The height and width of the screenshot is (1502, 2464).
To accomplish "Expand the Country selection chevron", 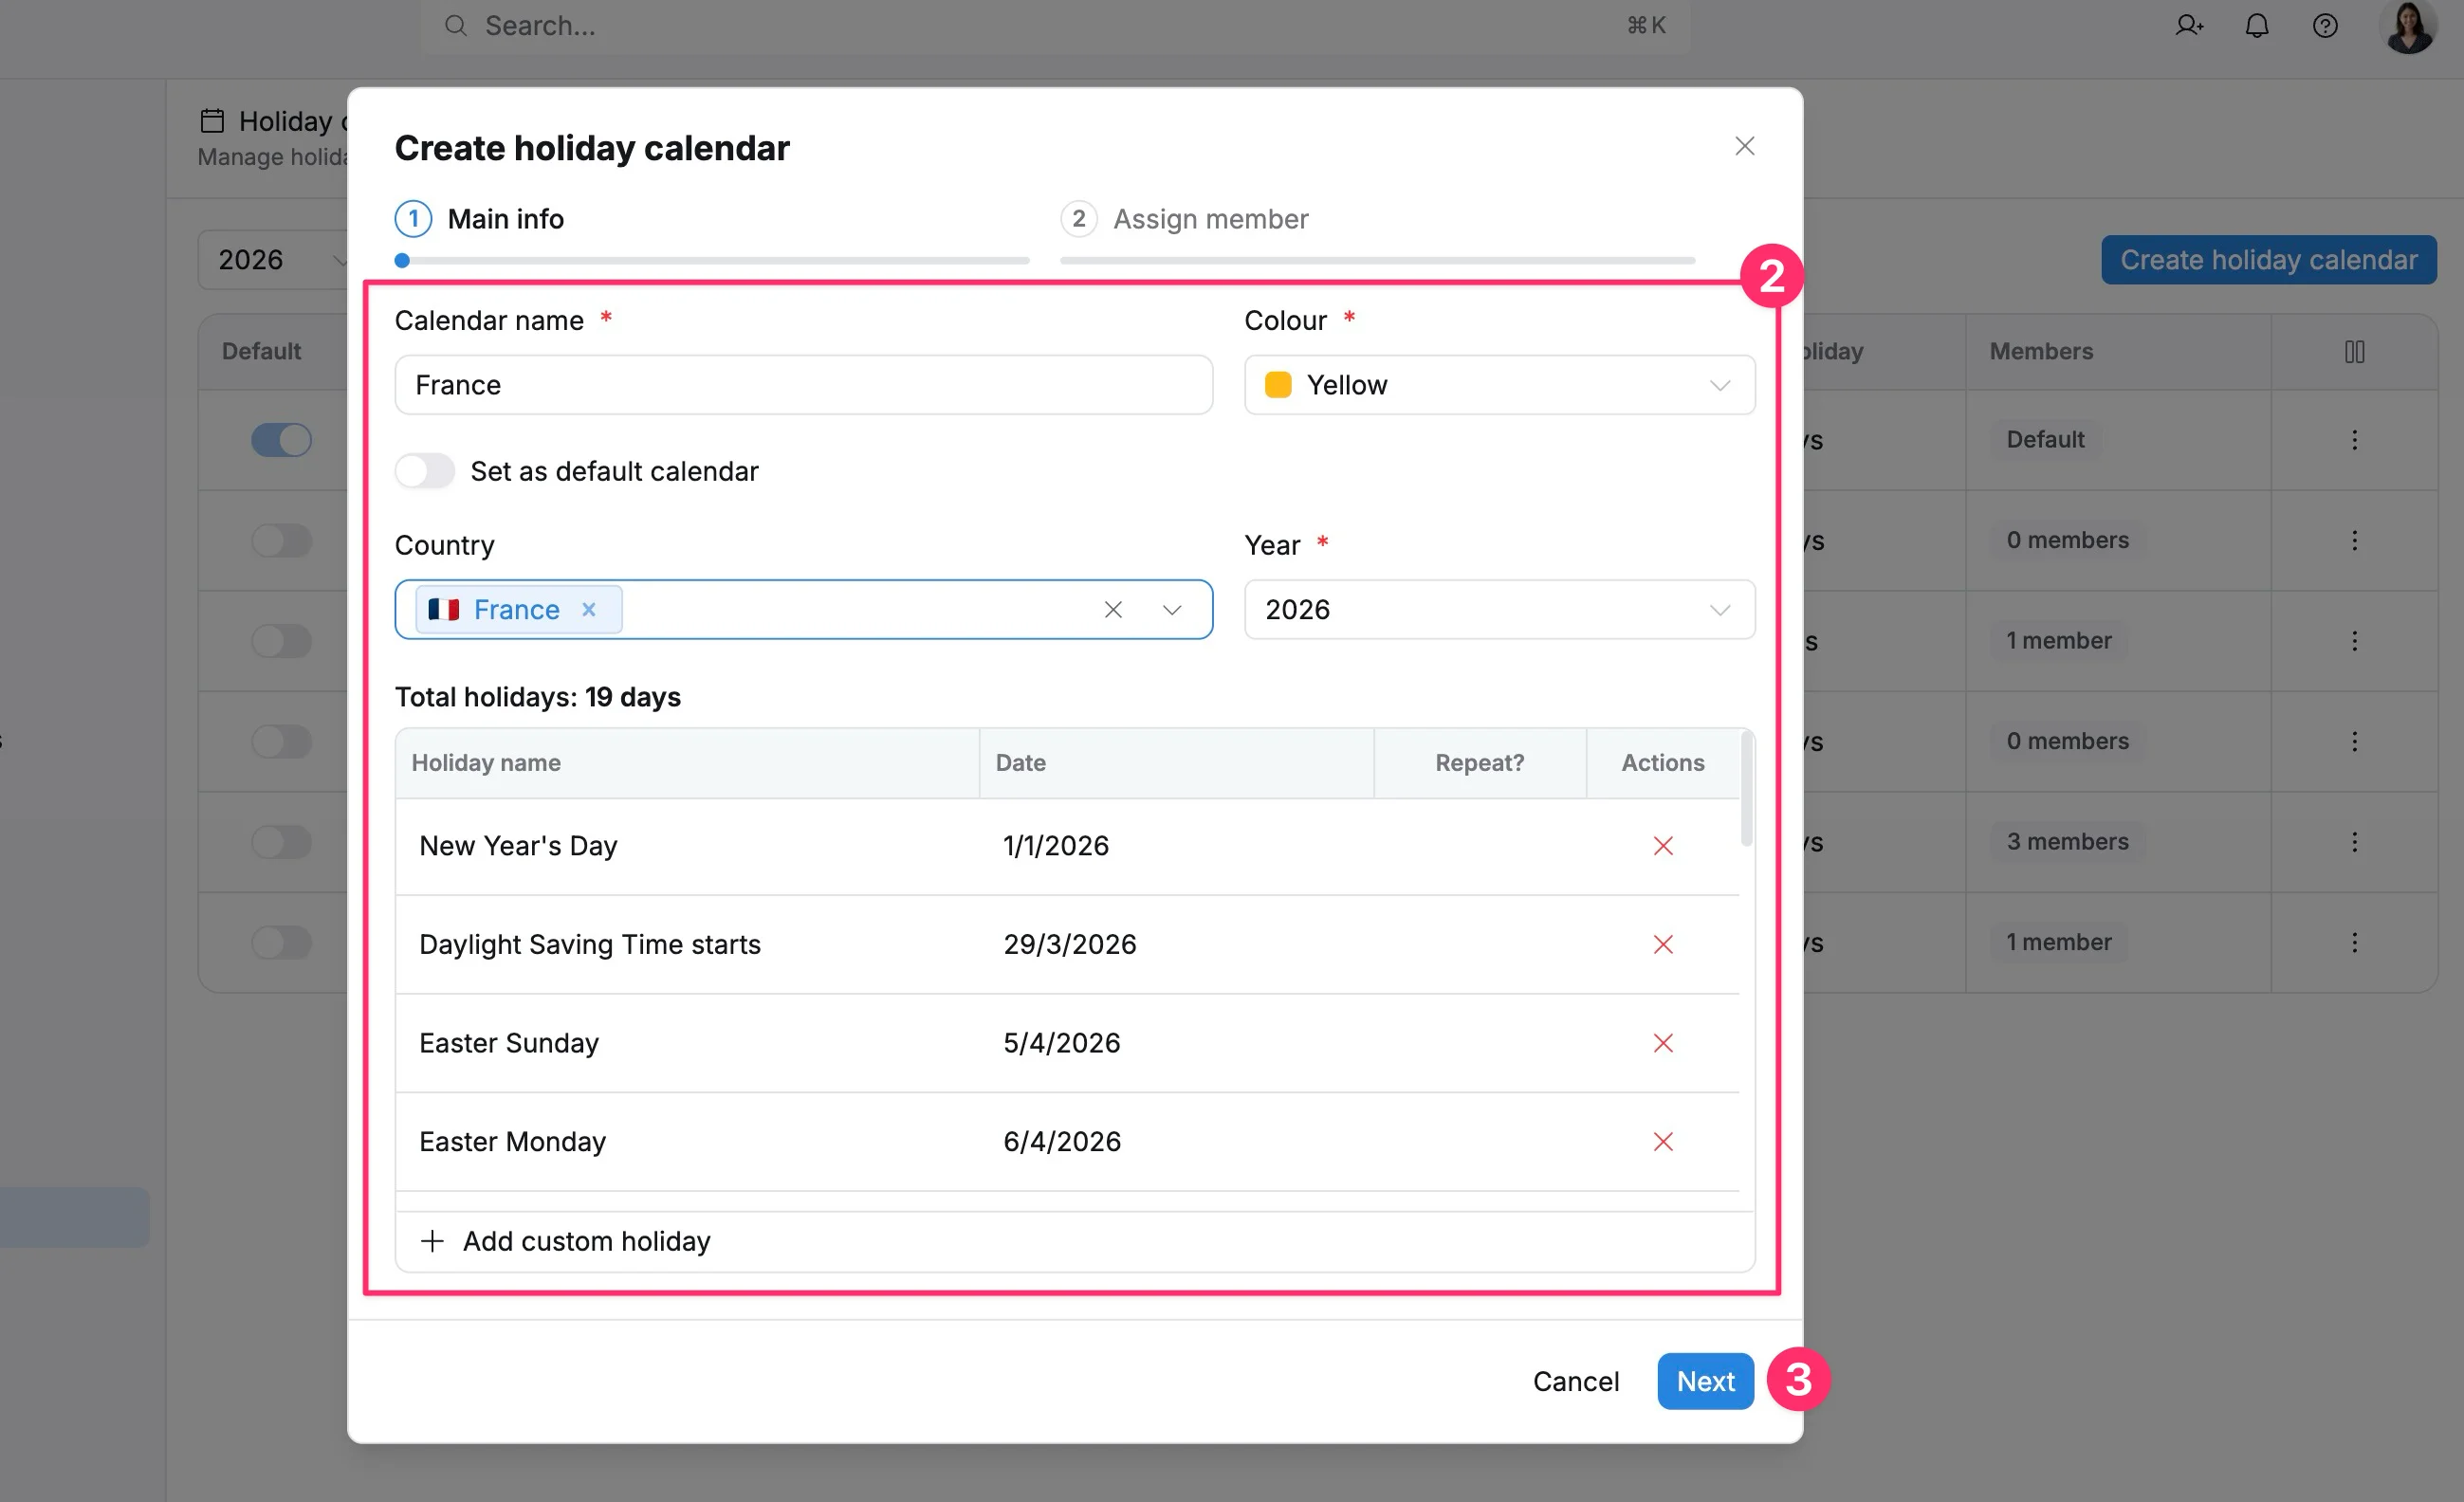I will click(x=1172, y=609).
